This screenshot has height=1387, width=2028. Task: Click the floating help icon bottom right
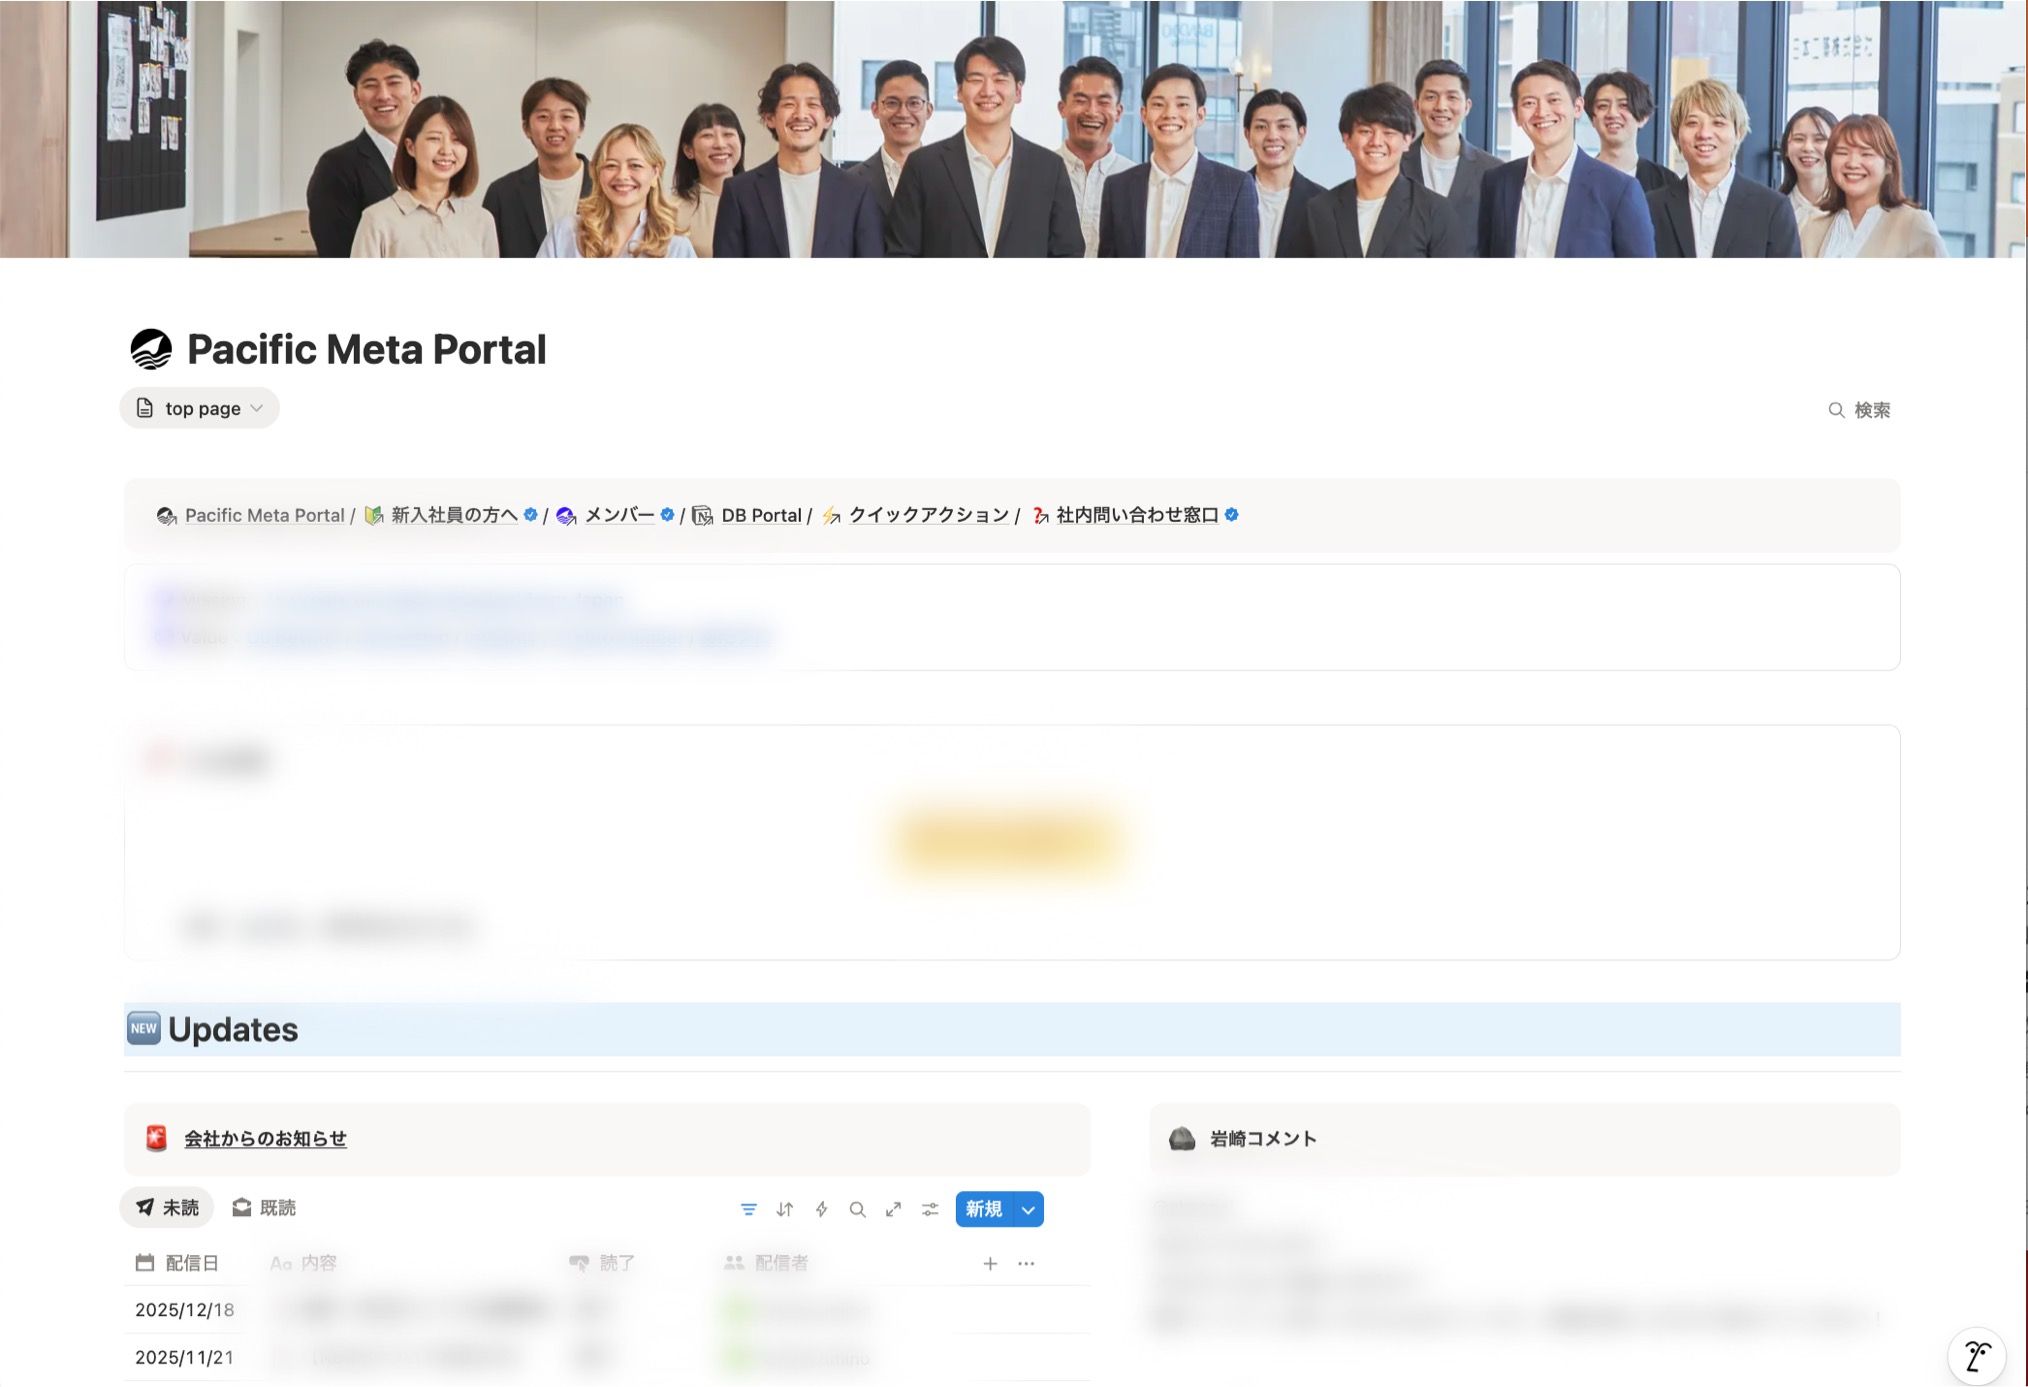(1976, 1356)
